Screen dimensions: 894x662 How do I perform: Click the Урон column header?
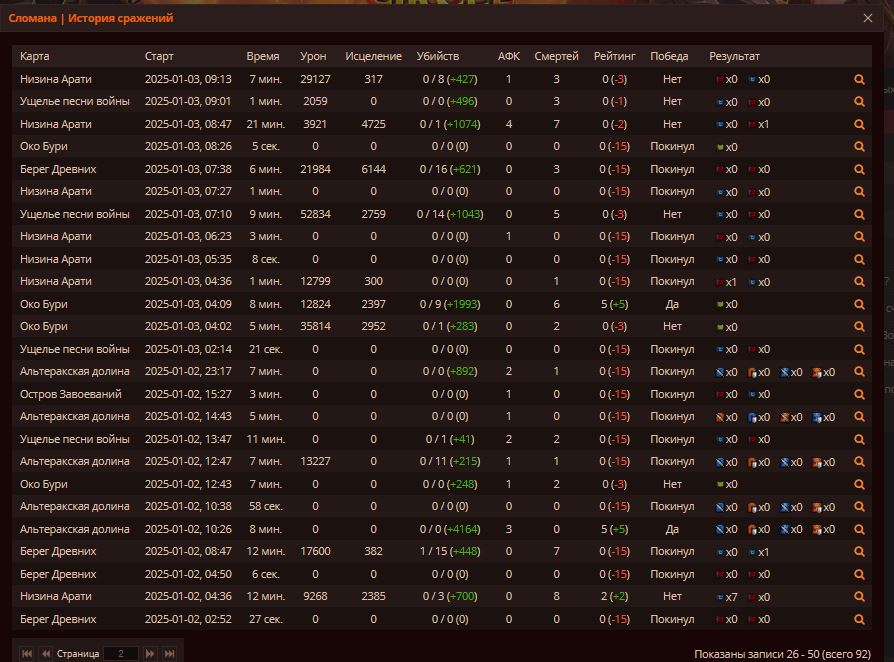[313, 56]
